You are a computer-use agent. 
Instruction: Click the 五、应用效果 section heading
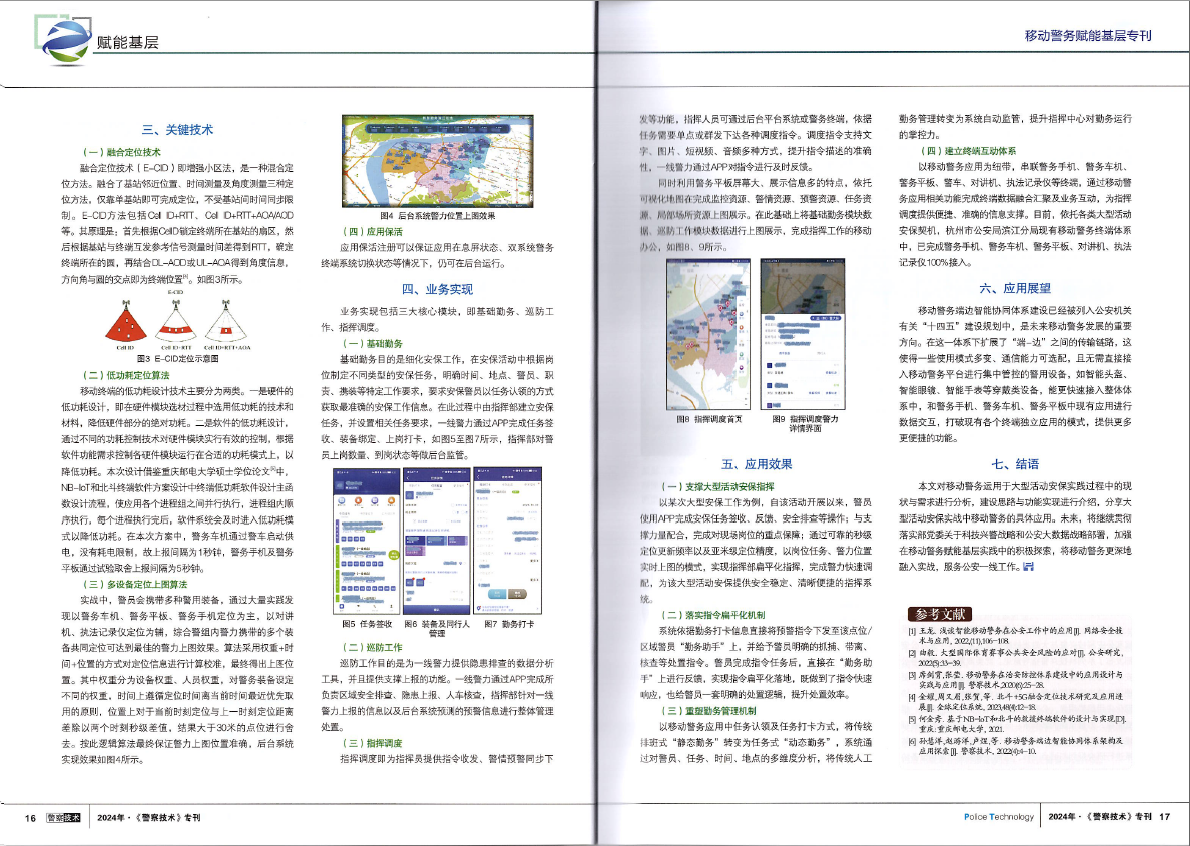[756, 464]
